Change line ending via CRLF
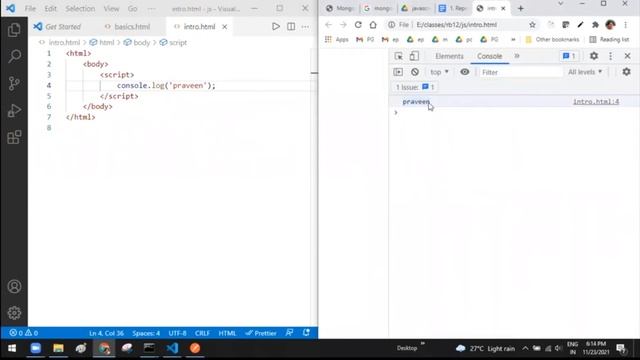Viewport: 640px width, 360px height. coord(202,333)
